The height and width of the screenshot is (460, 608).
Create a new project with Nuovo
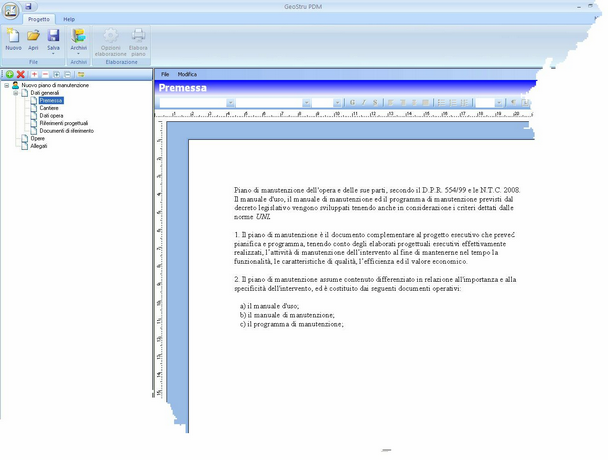click(x=13, y=40)
